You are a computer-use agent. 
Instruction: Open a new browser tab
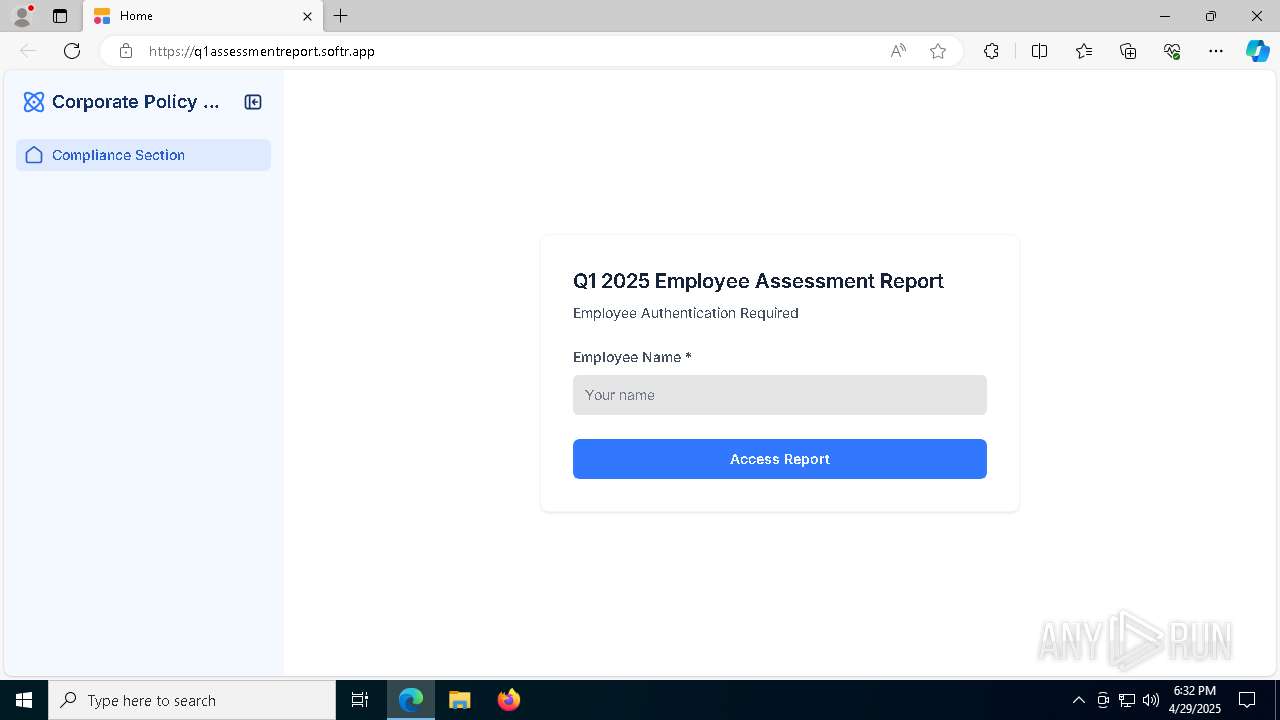(x=341, y=16)
